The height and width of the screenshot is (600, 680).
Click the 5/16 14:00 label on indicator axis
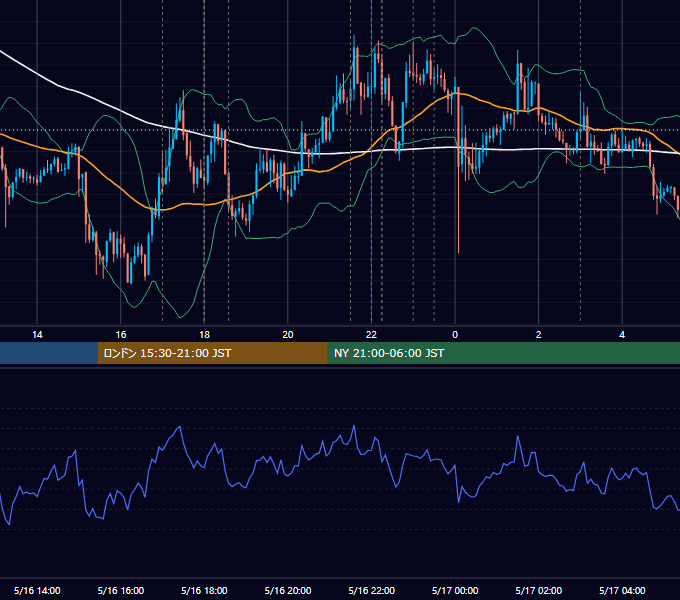click(37, 590)
